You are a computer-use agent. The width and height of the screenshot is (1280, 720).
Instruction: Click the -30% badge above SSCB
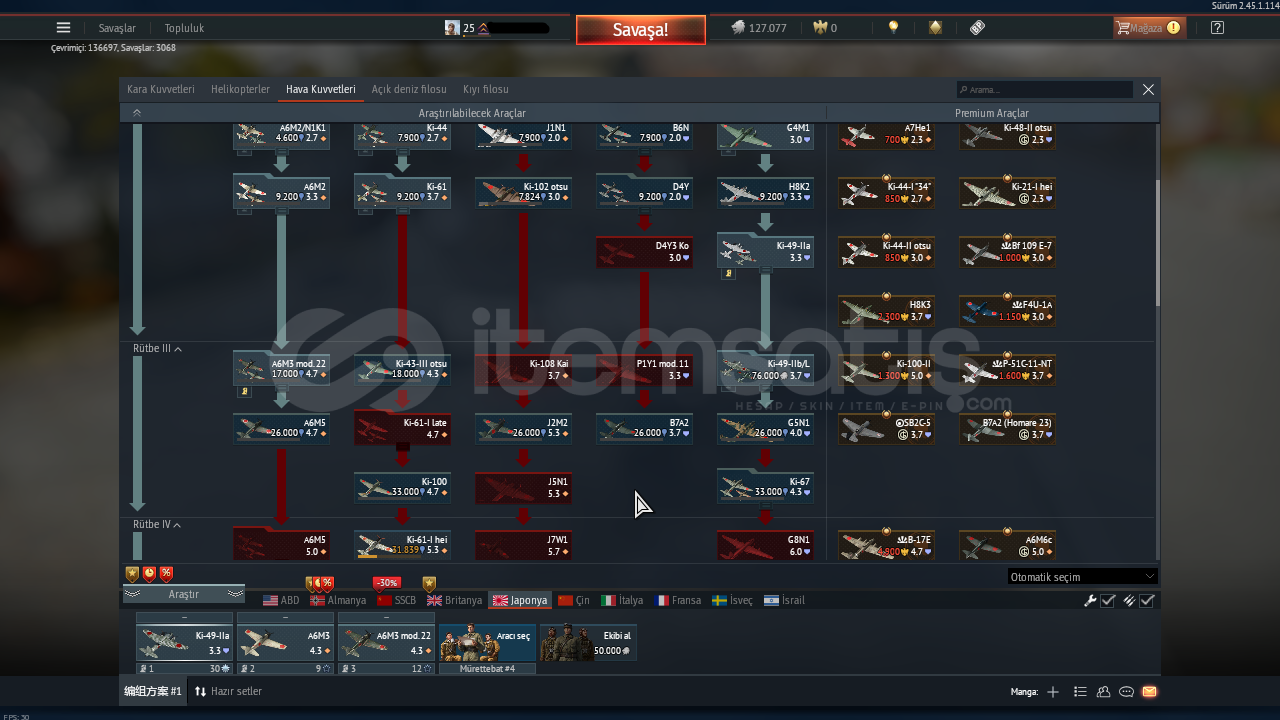pyautogui.click(x=386, y=583)
